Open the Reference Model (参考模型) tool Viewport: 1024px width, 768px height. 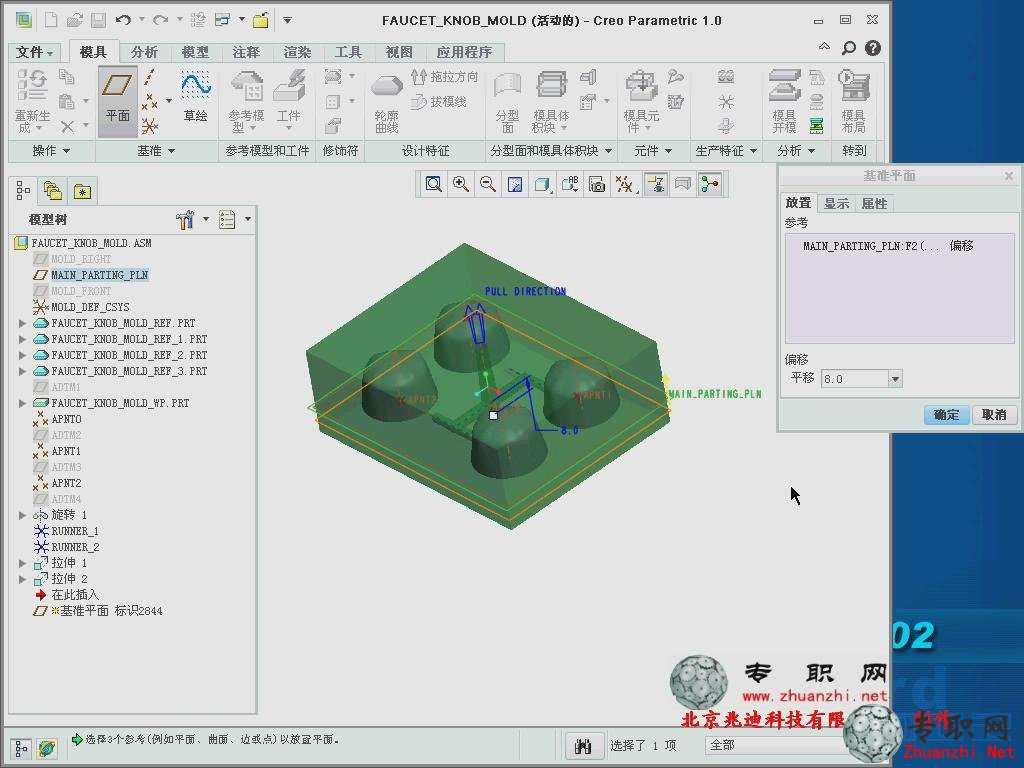click(246, 101)
